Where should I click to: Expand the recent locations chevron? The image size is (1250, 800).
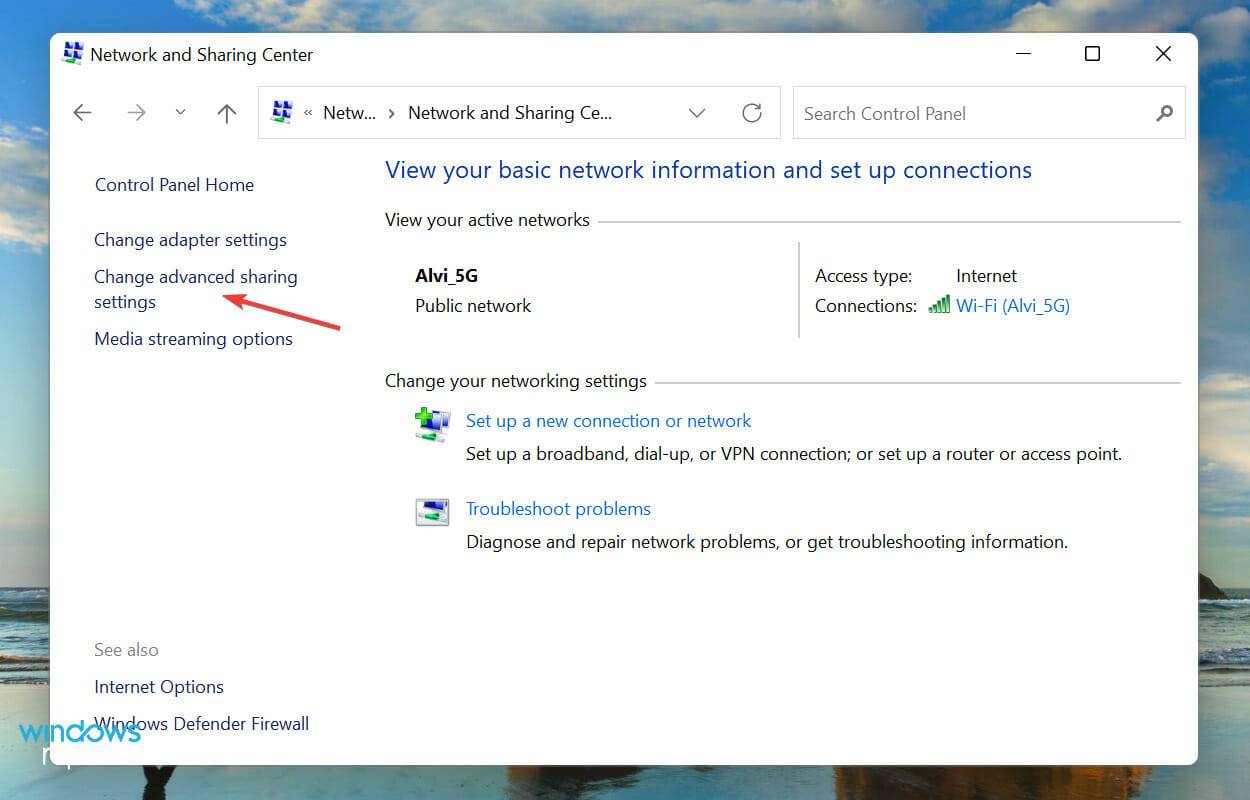tap(181, 112)
